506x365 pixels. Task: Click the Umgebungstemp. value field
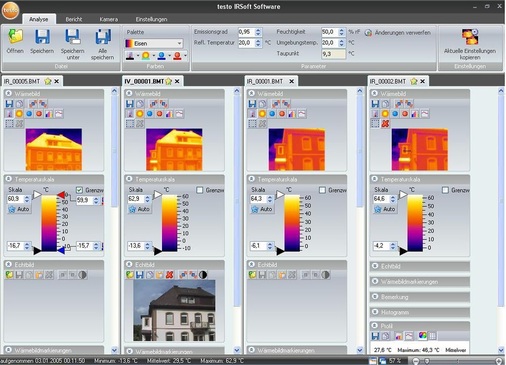329,43
